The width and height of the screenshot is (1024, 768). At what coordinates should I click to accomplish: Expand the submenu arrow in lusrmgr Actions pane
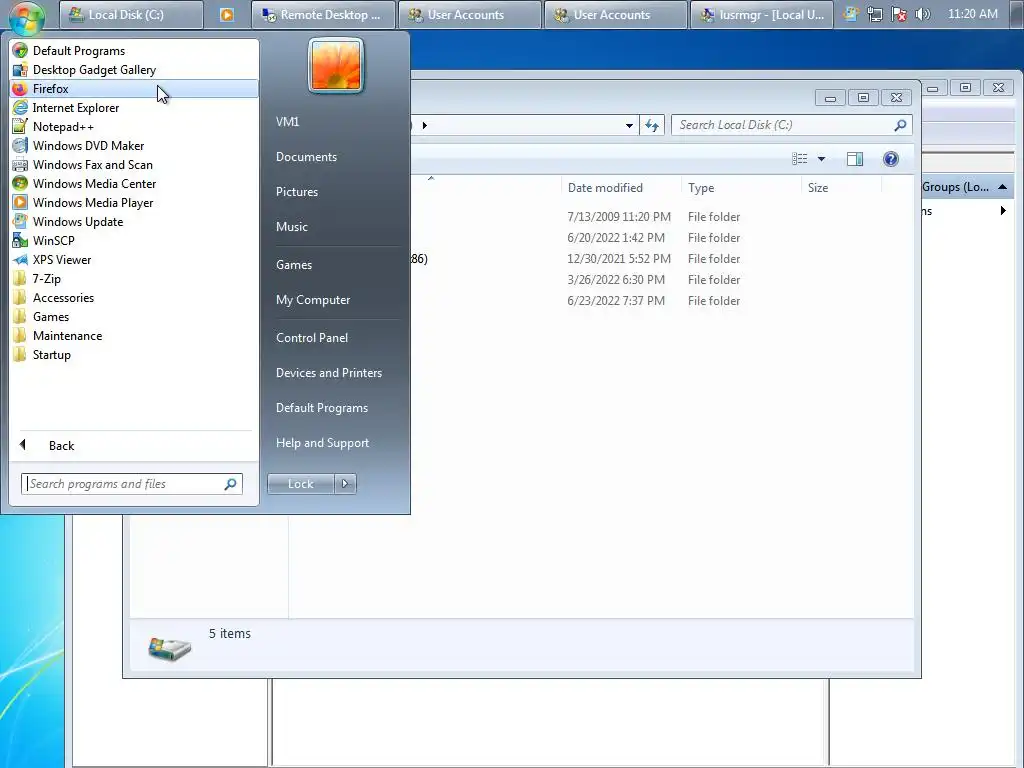(1003, 211)
